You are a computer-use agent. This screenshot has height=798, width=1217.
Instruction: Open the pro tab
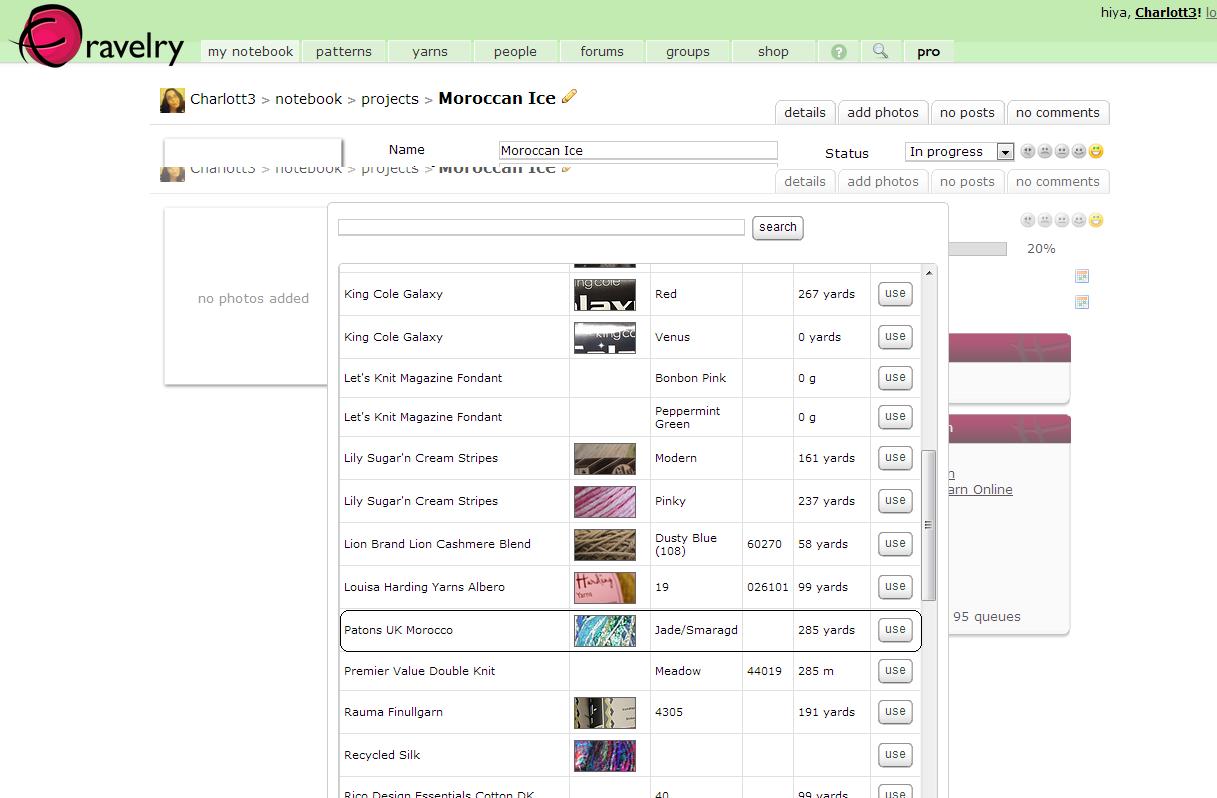[x=928, y=52]
